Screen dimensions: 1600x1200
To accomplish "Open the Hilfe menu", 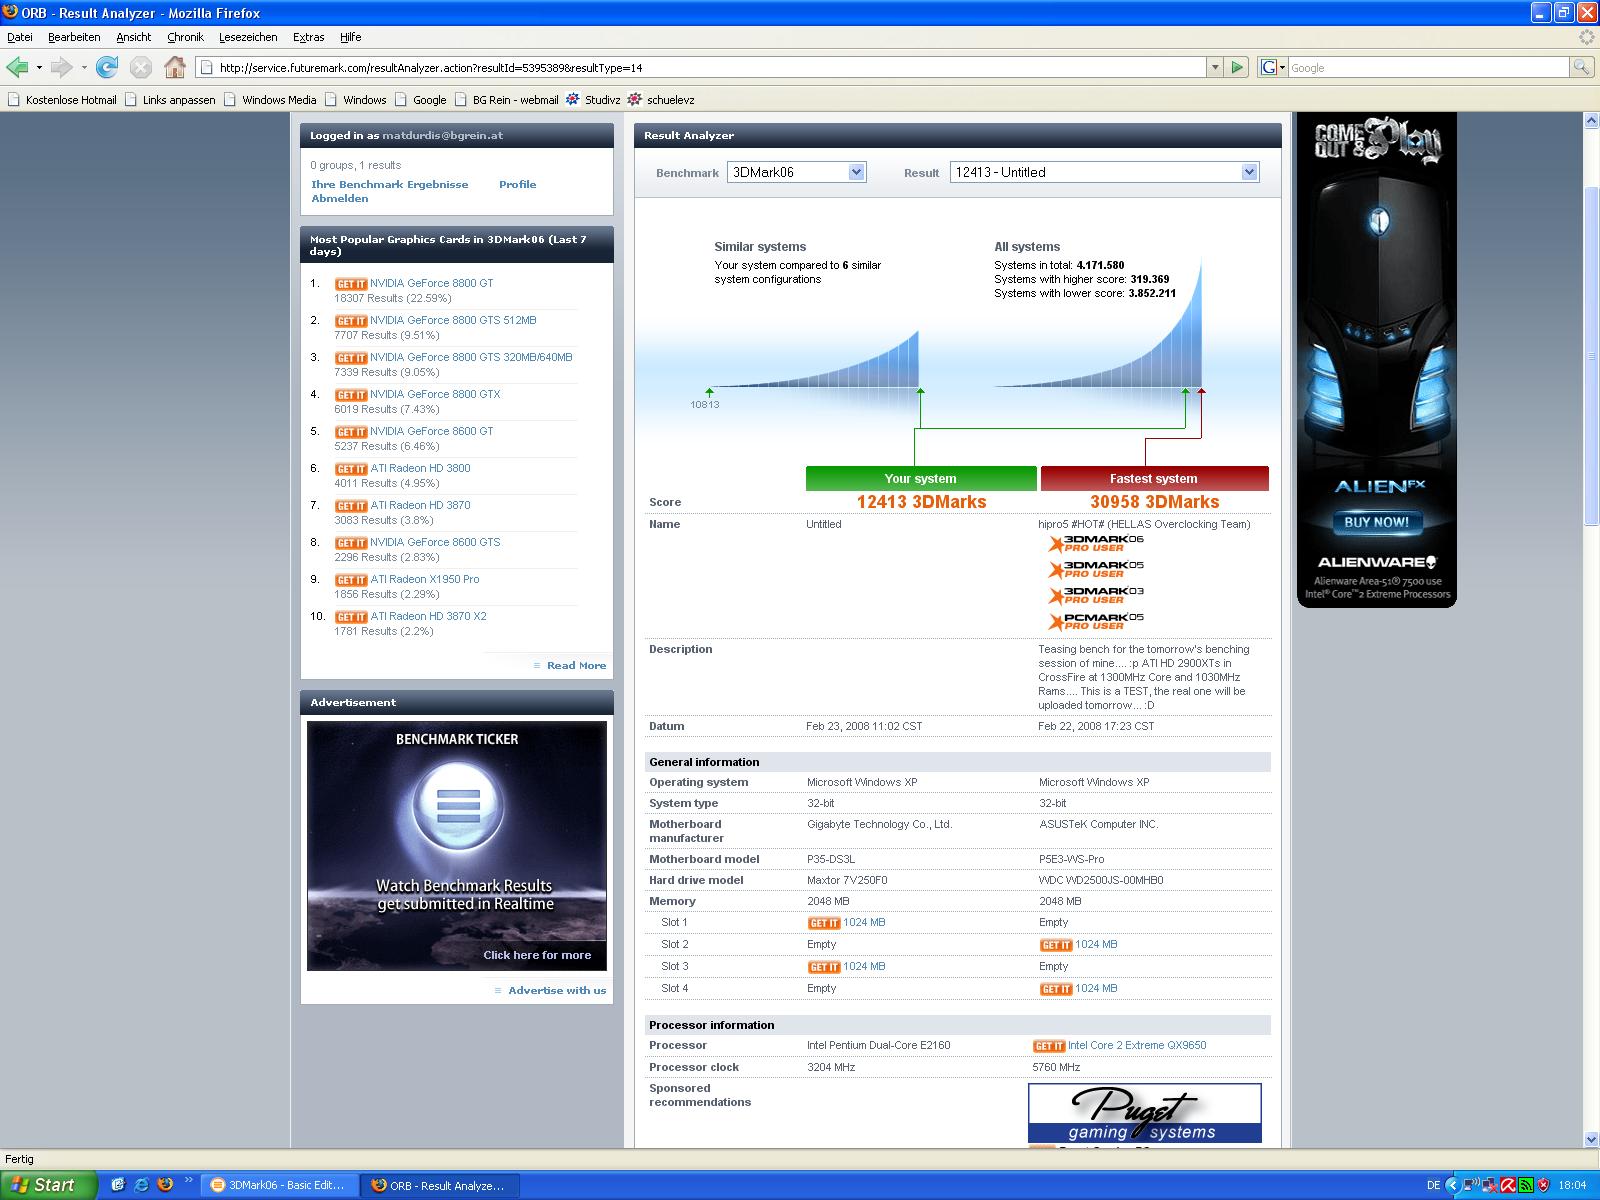I will coord(350,37).
